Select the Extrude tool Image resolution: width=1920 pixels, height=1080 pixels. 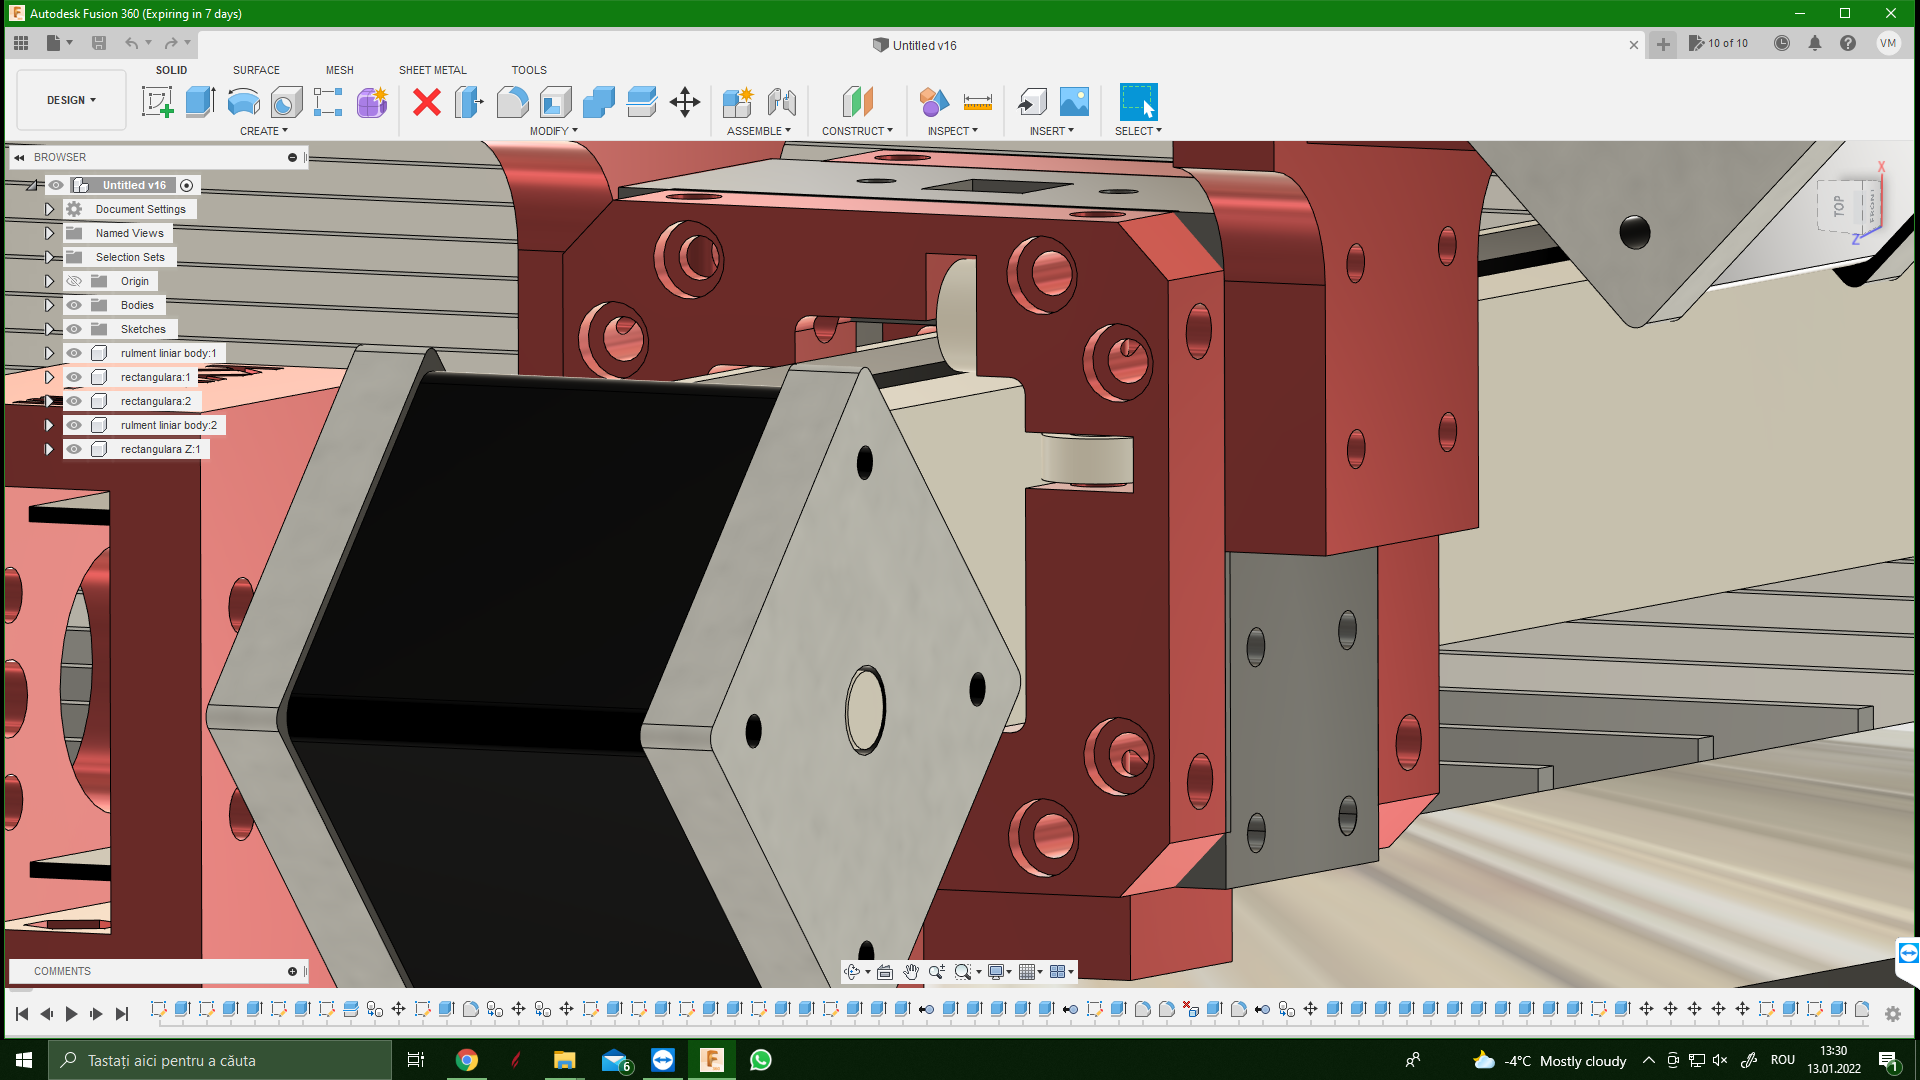200,102
